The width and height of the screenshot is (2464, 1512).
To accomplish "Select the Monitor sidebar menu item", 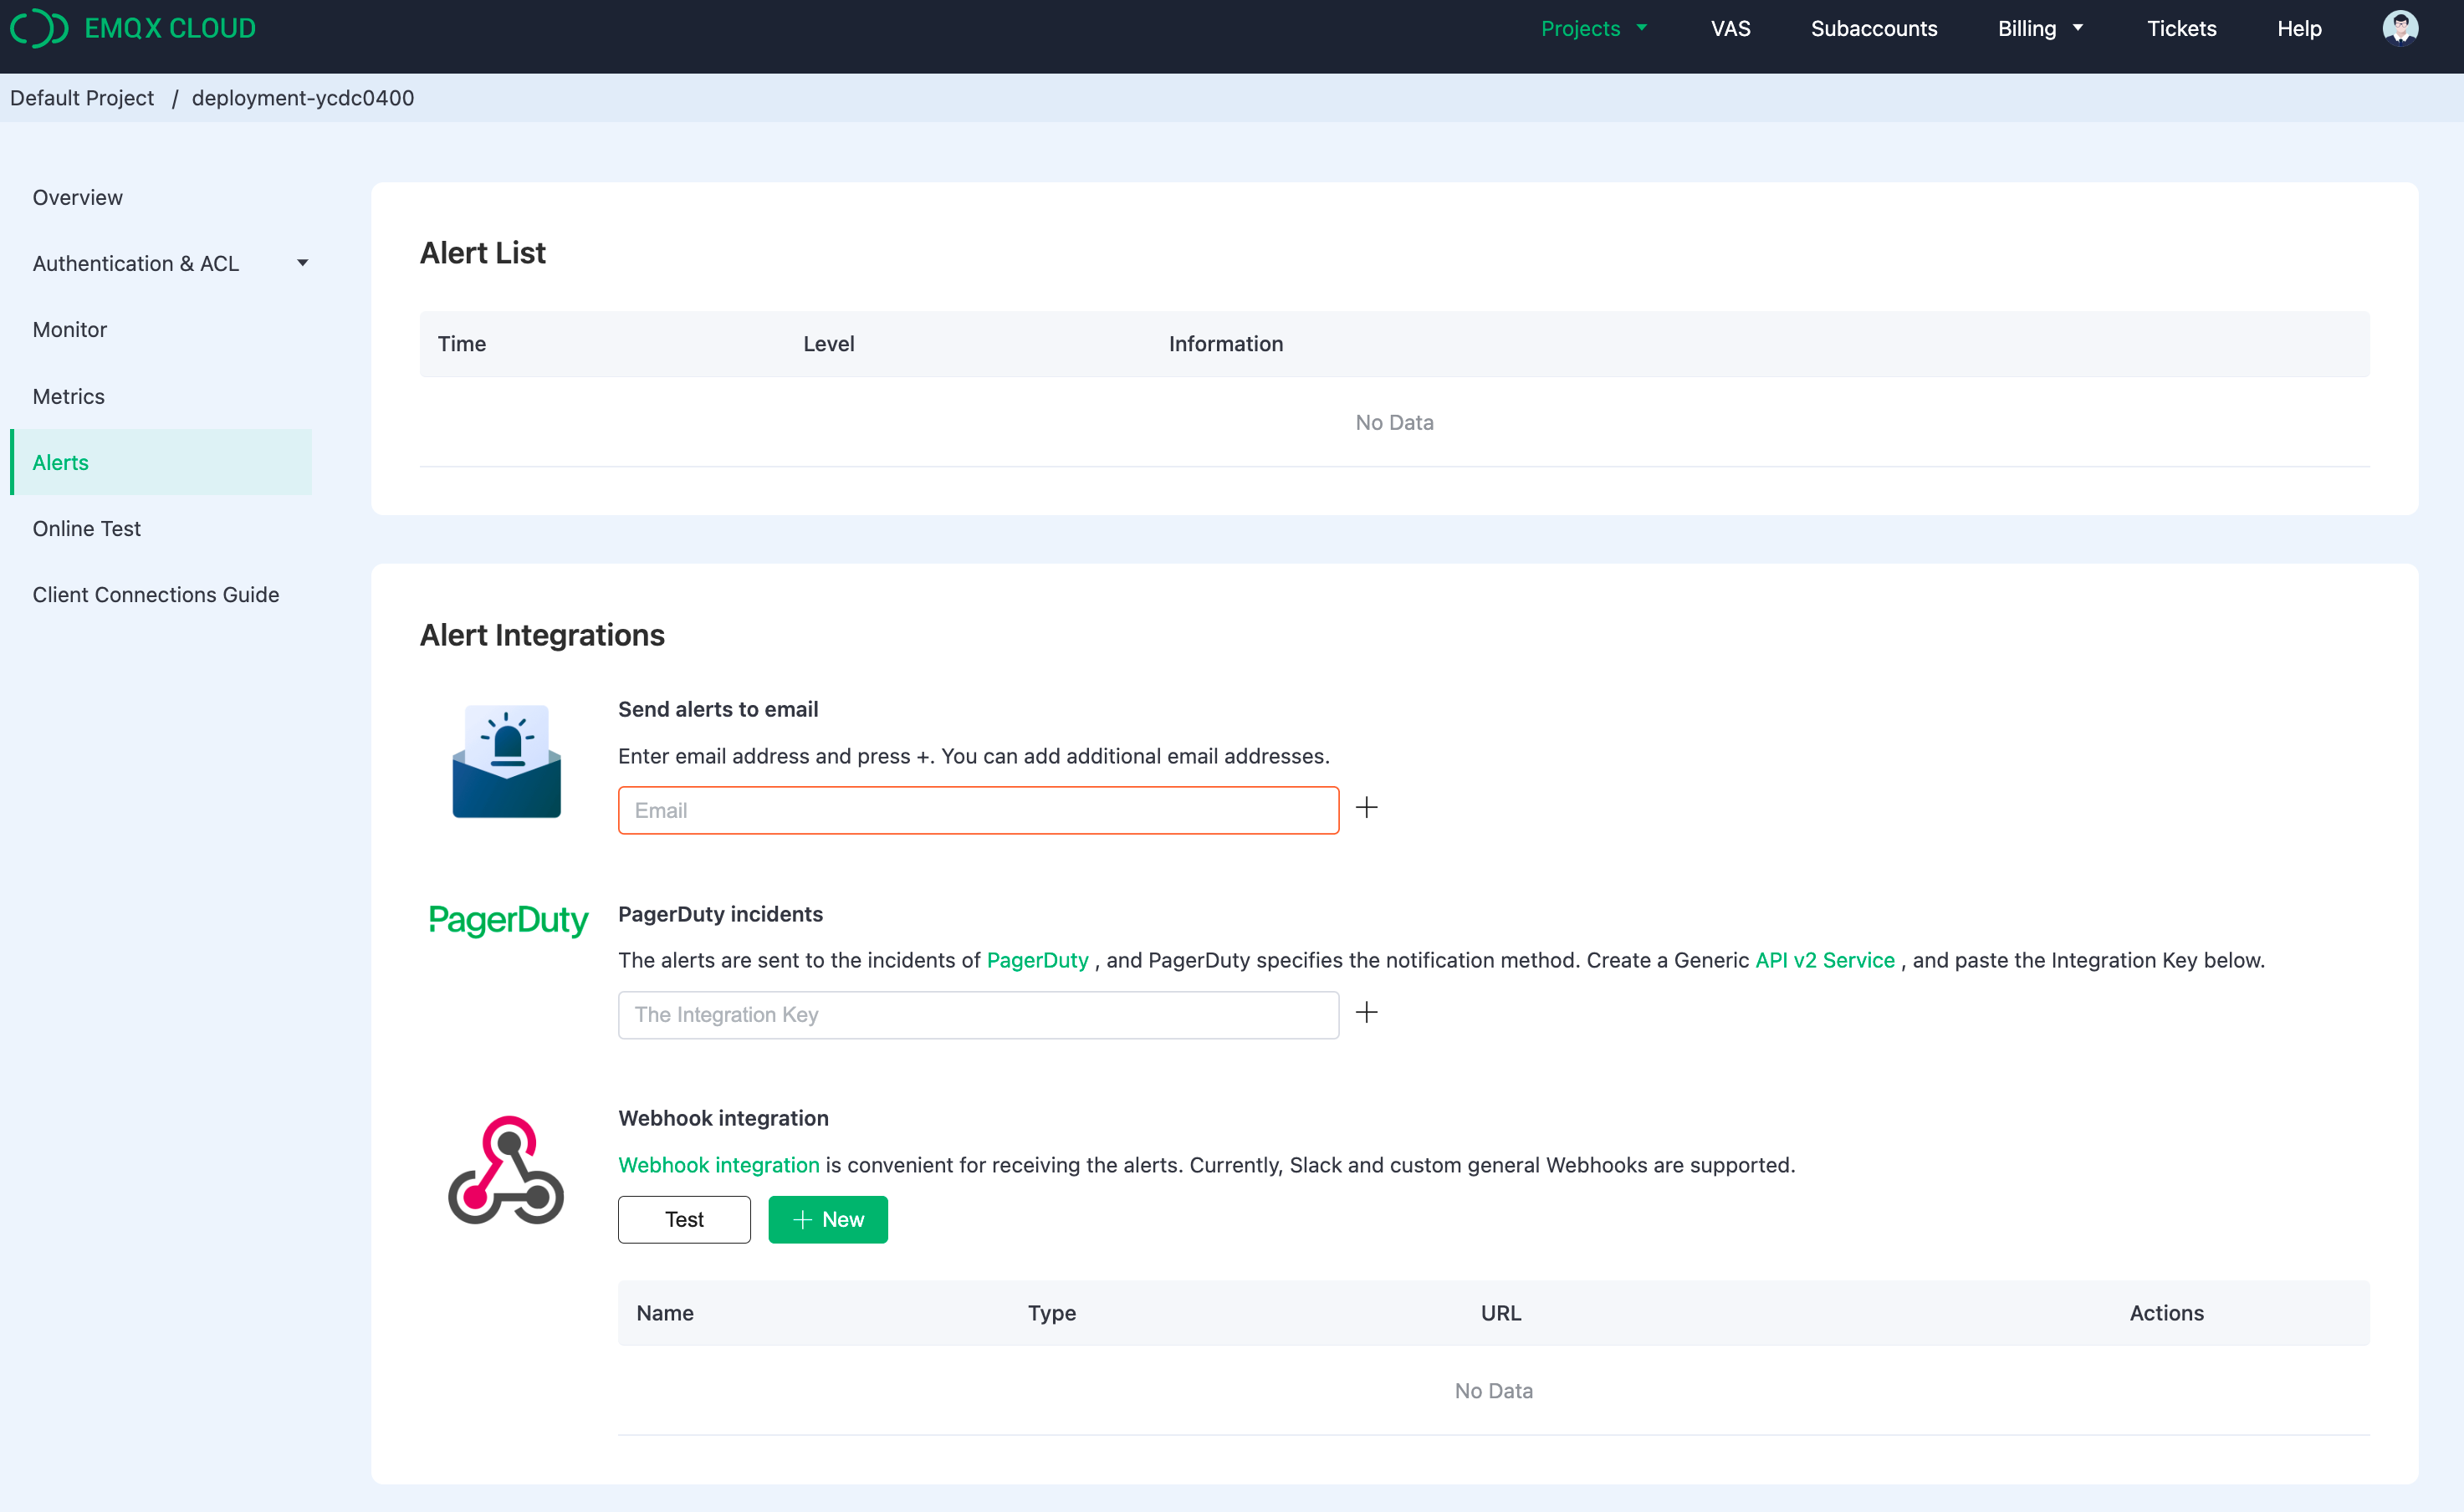I will pos(69,329).
